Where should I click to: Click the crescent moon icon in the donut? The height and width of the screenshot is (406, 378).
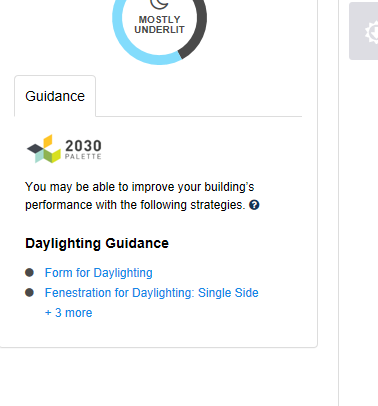(x=159, y=4)
